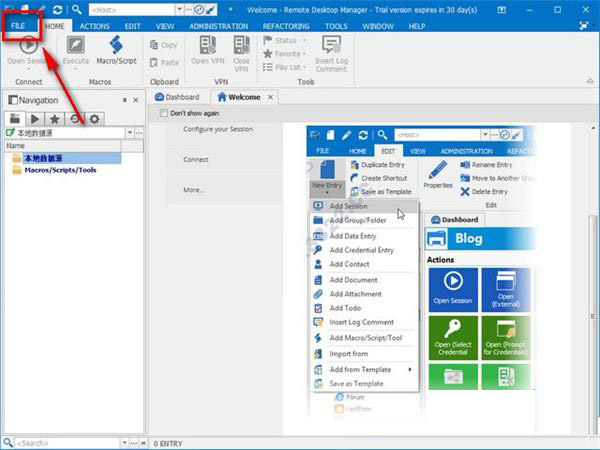Click the Search field at bottom left
The height and width of the screenshot is (450, 600).
pyautogui.click(x=45, y=442)
